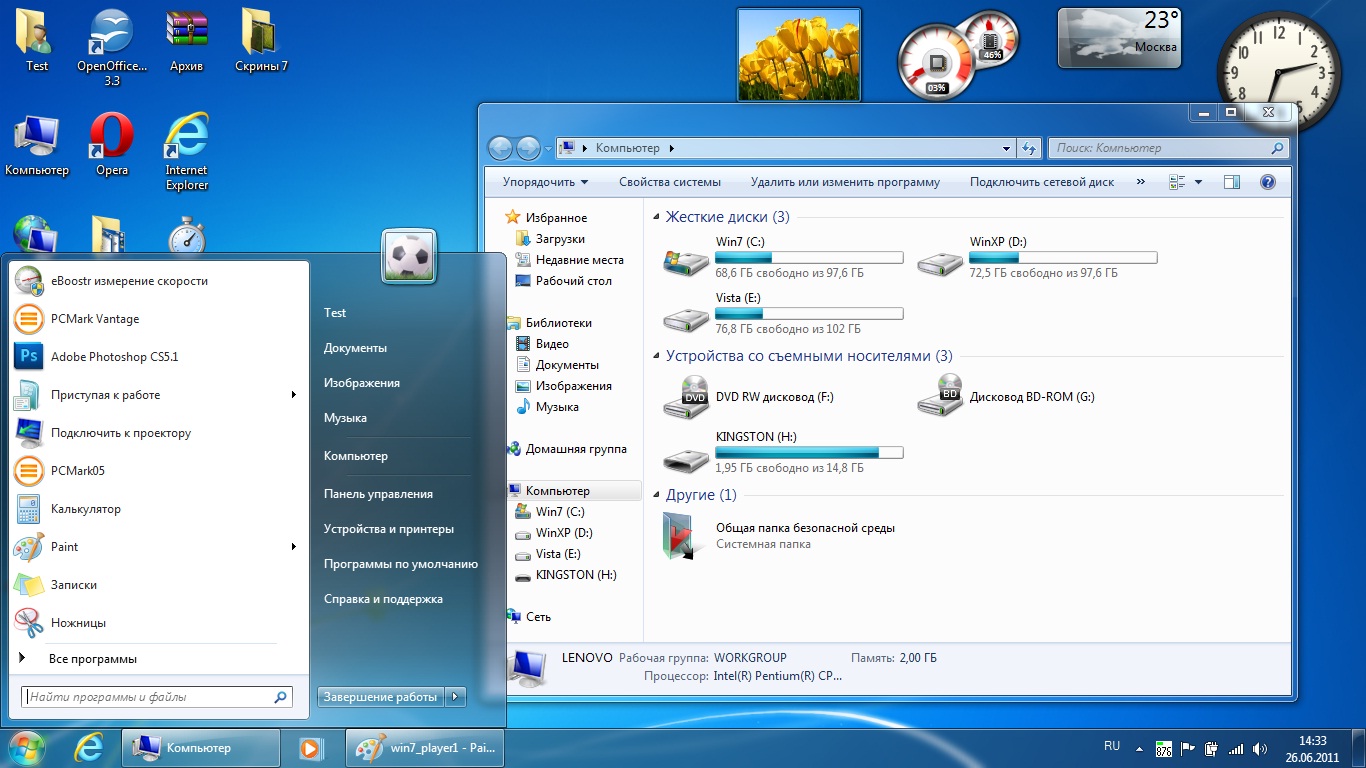The height and width of the screenshot is (768, 1366).
Task: Expand the Paint recent files arrow
Action: click(x=294, y=547)
